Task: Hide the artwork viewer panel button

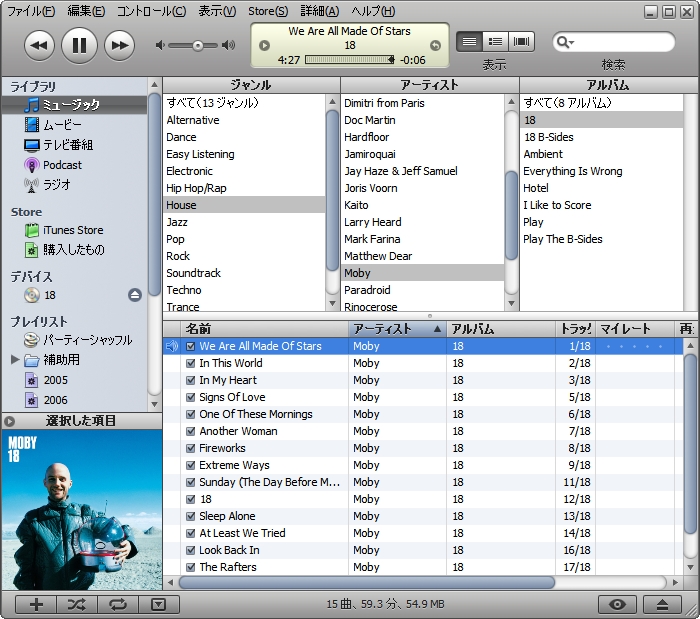Action: coord(159,604)
